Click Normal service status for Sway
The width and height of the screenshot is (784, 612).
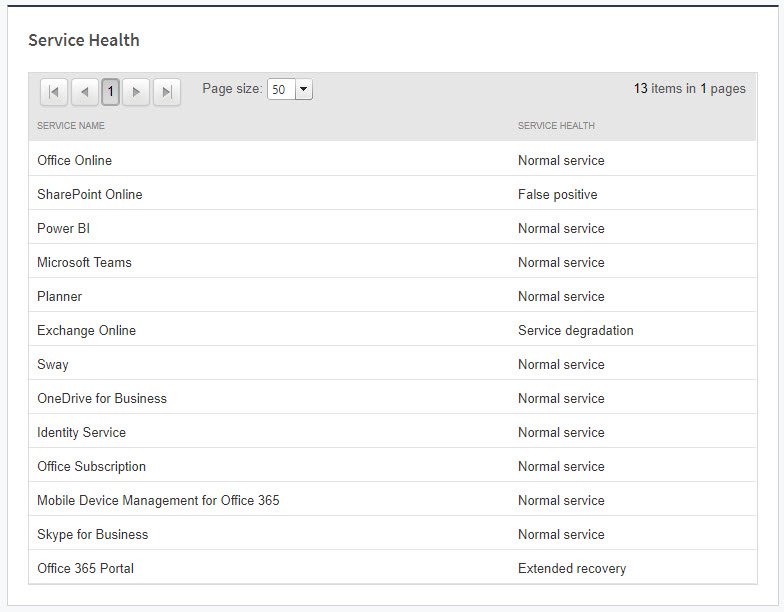561,364
